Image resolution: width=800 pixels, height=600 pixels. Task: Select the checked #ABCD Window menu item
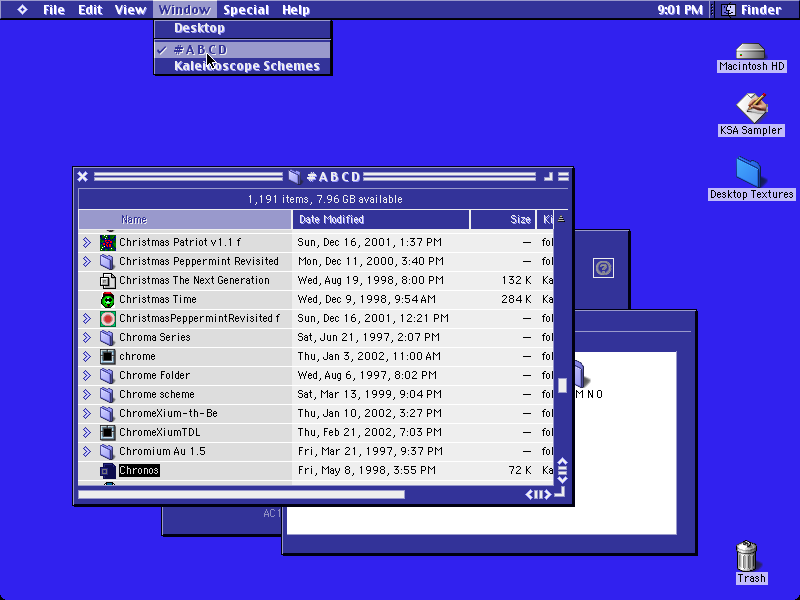coord(243,50)
